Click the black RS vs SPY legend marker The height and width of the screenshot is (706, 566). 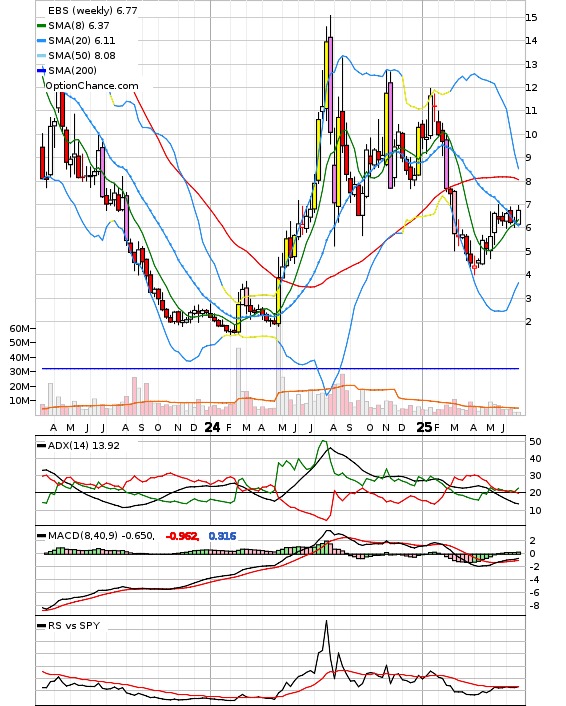(x=41, y=625)
